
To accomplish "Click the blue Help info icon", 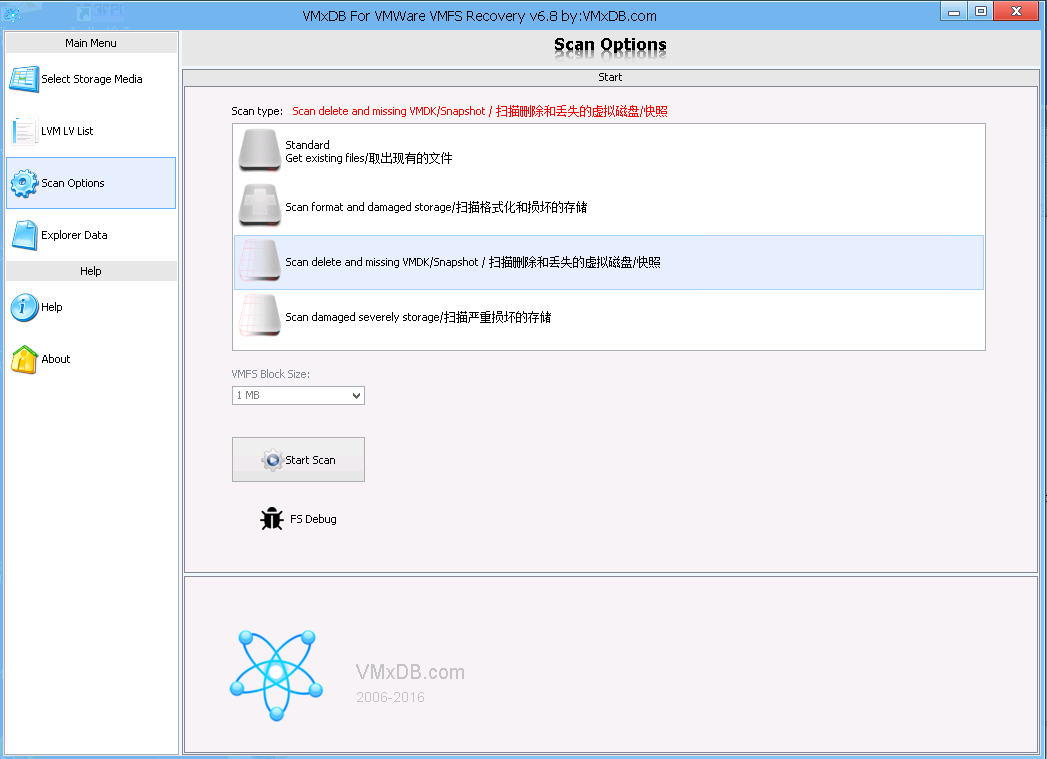I will coord(24,307).
